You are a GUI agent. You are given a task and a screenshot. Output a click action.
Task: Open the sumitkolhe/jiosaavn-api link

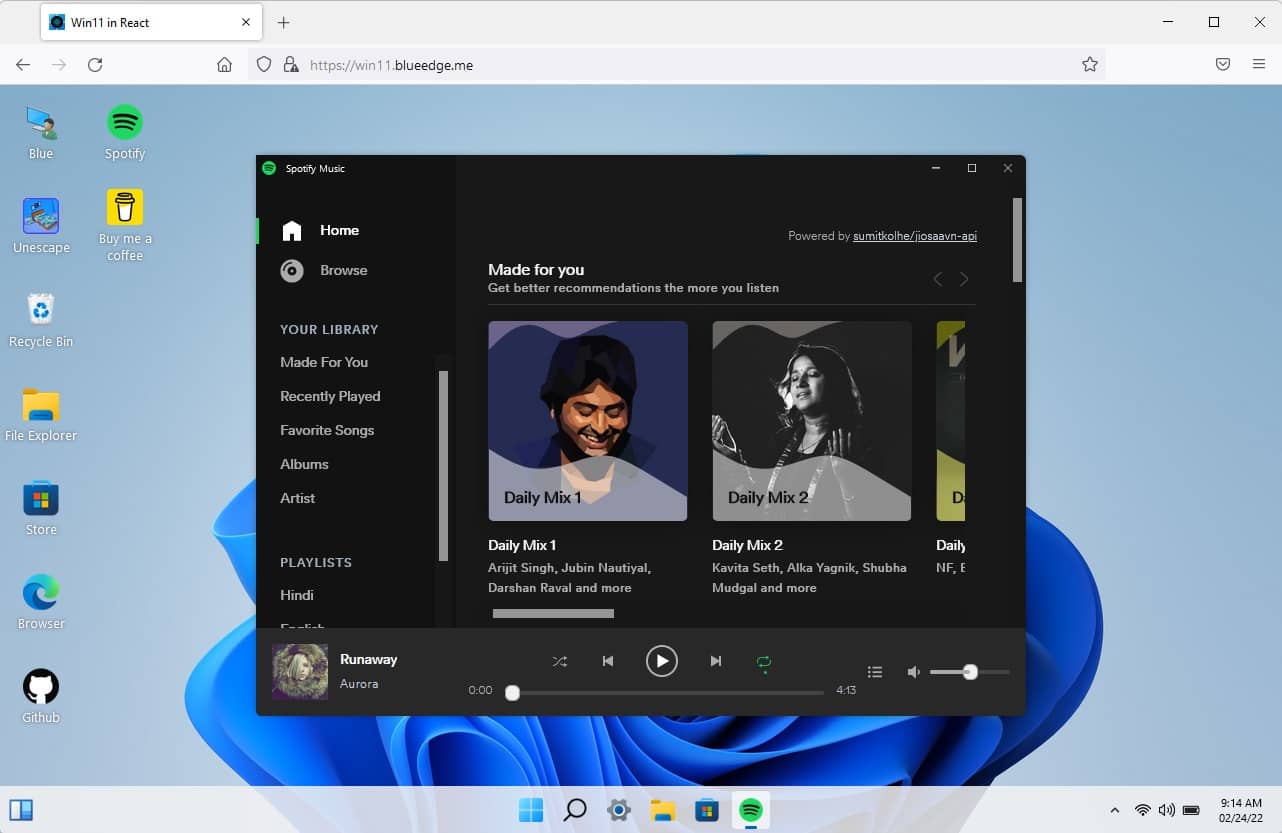click(915, 236)
